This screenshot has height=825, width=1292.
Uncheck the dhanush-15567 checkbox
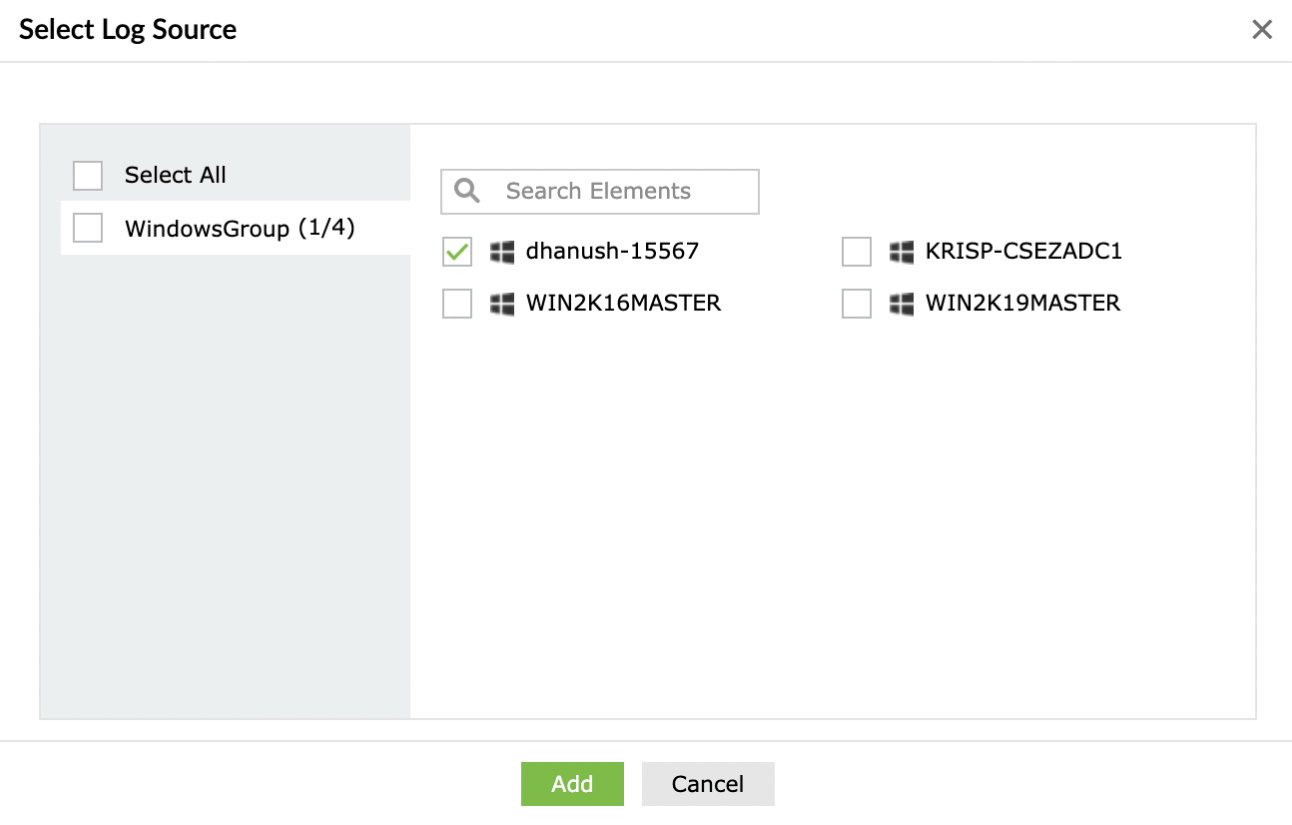(457, 253)
